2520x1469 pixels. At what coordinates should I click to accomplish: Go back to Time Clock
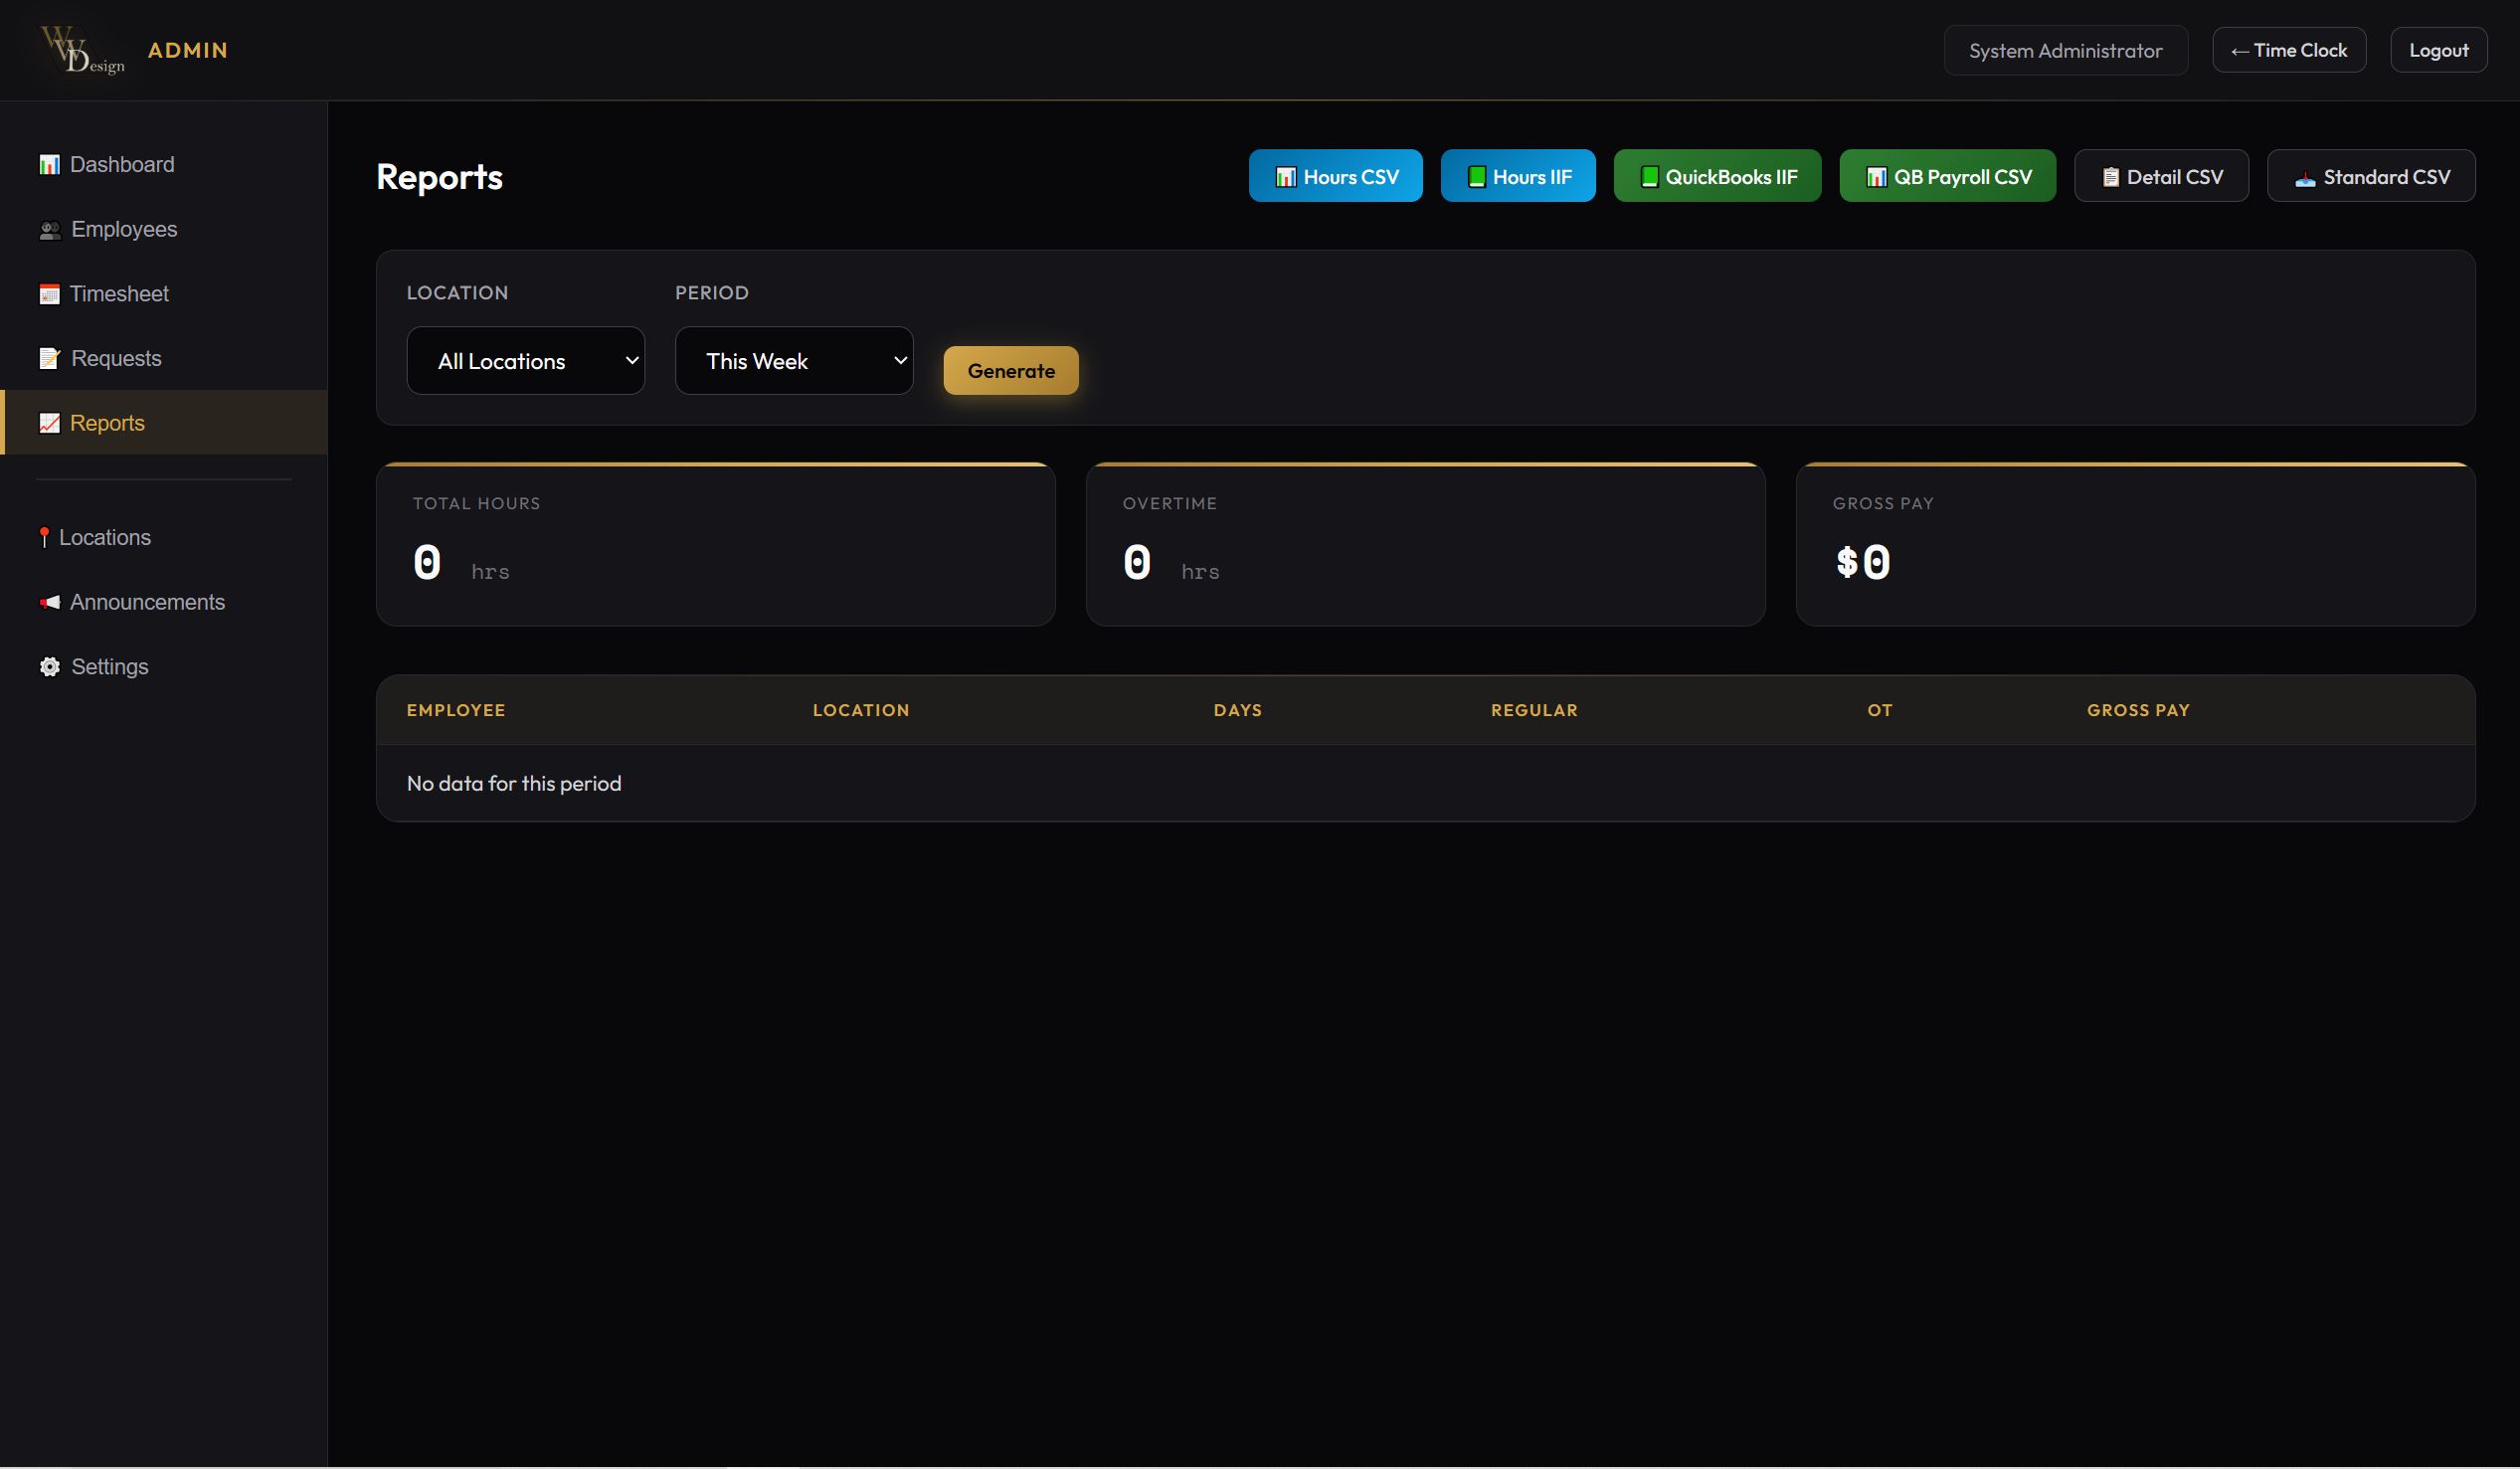(2288, 51)
